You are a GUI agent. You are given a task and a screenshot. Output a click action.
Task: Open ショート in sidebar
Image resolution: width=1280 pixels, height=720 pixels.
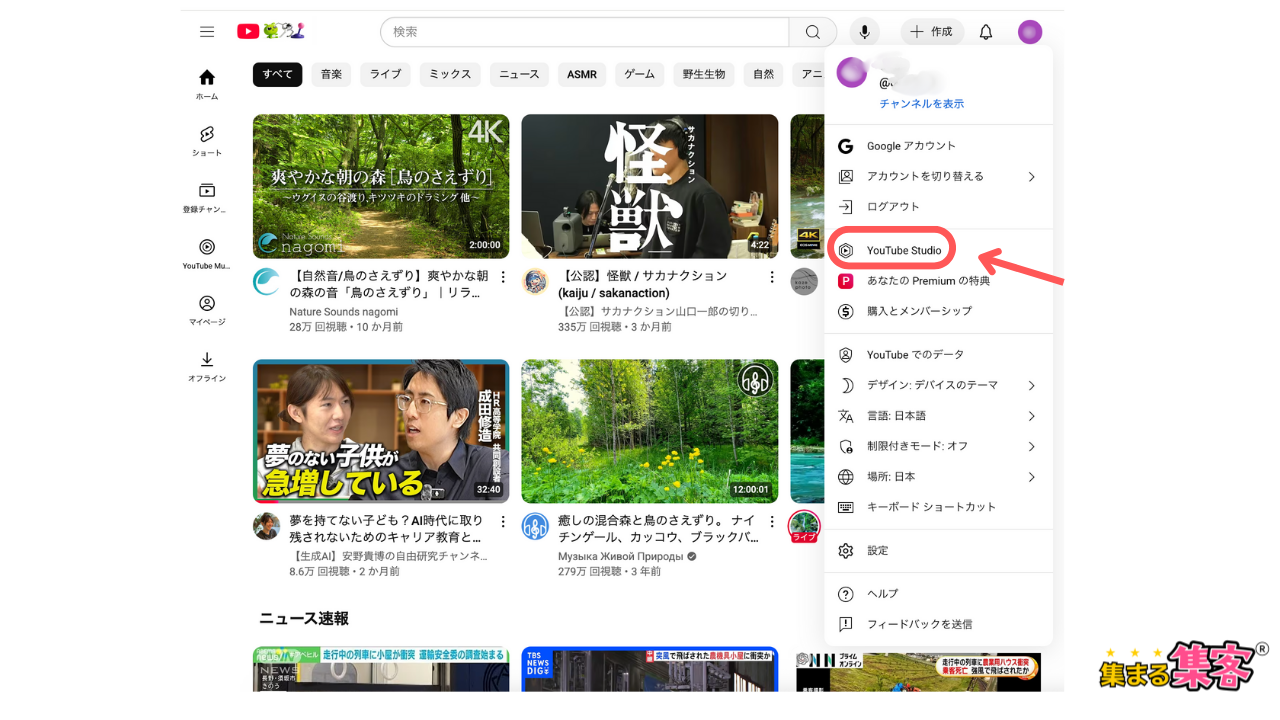click(207, 141)
